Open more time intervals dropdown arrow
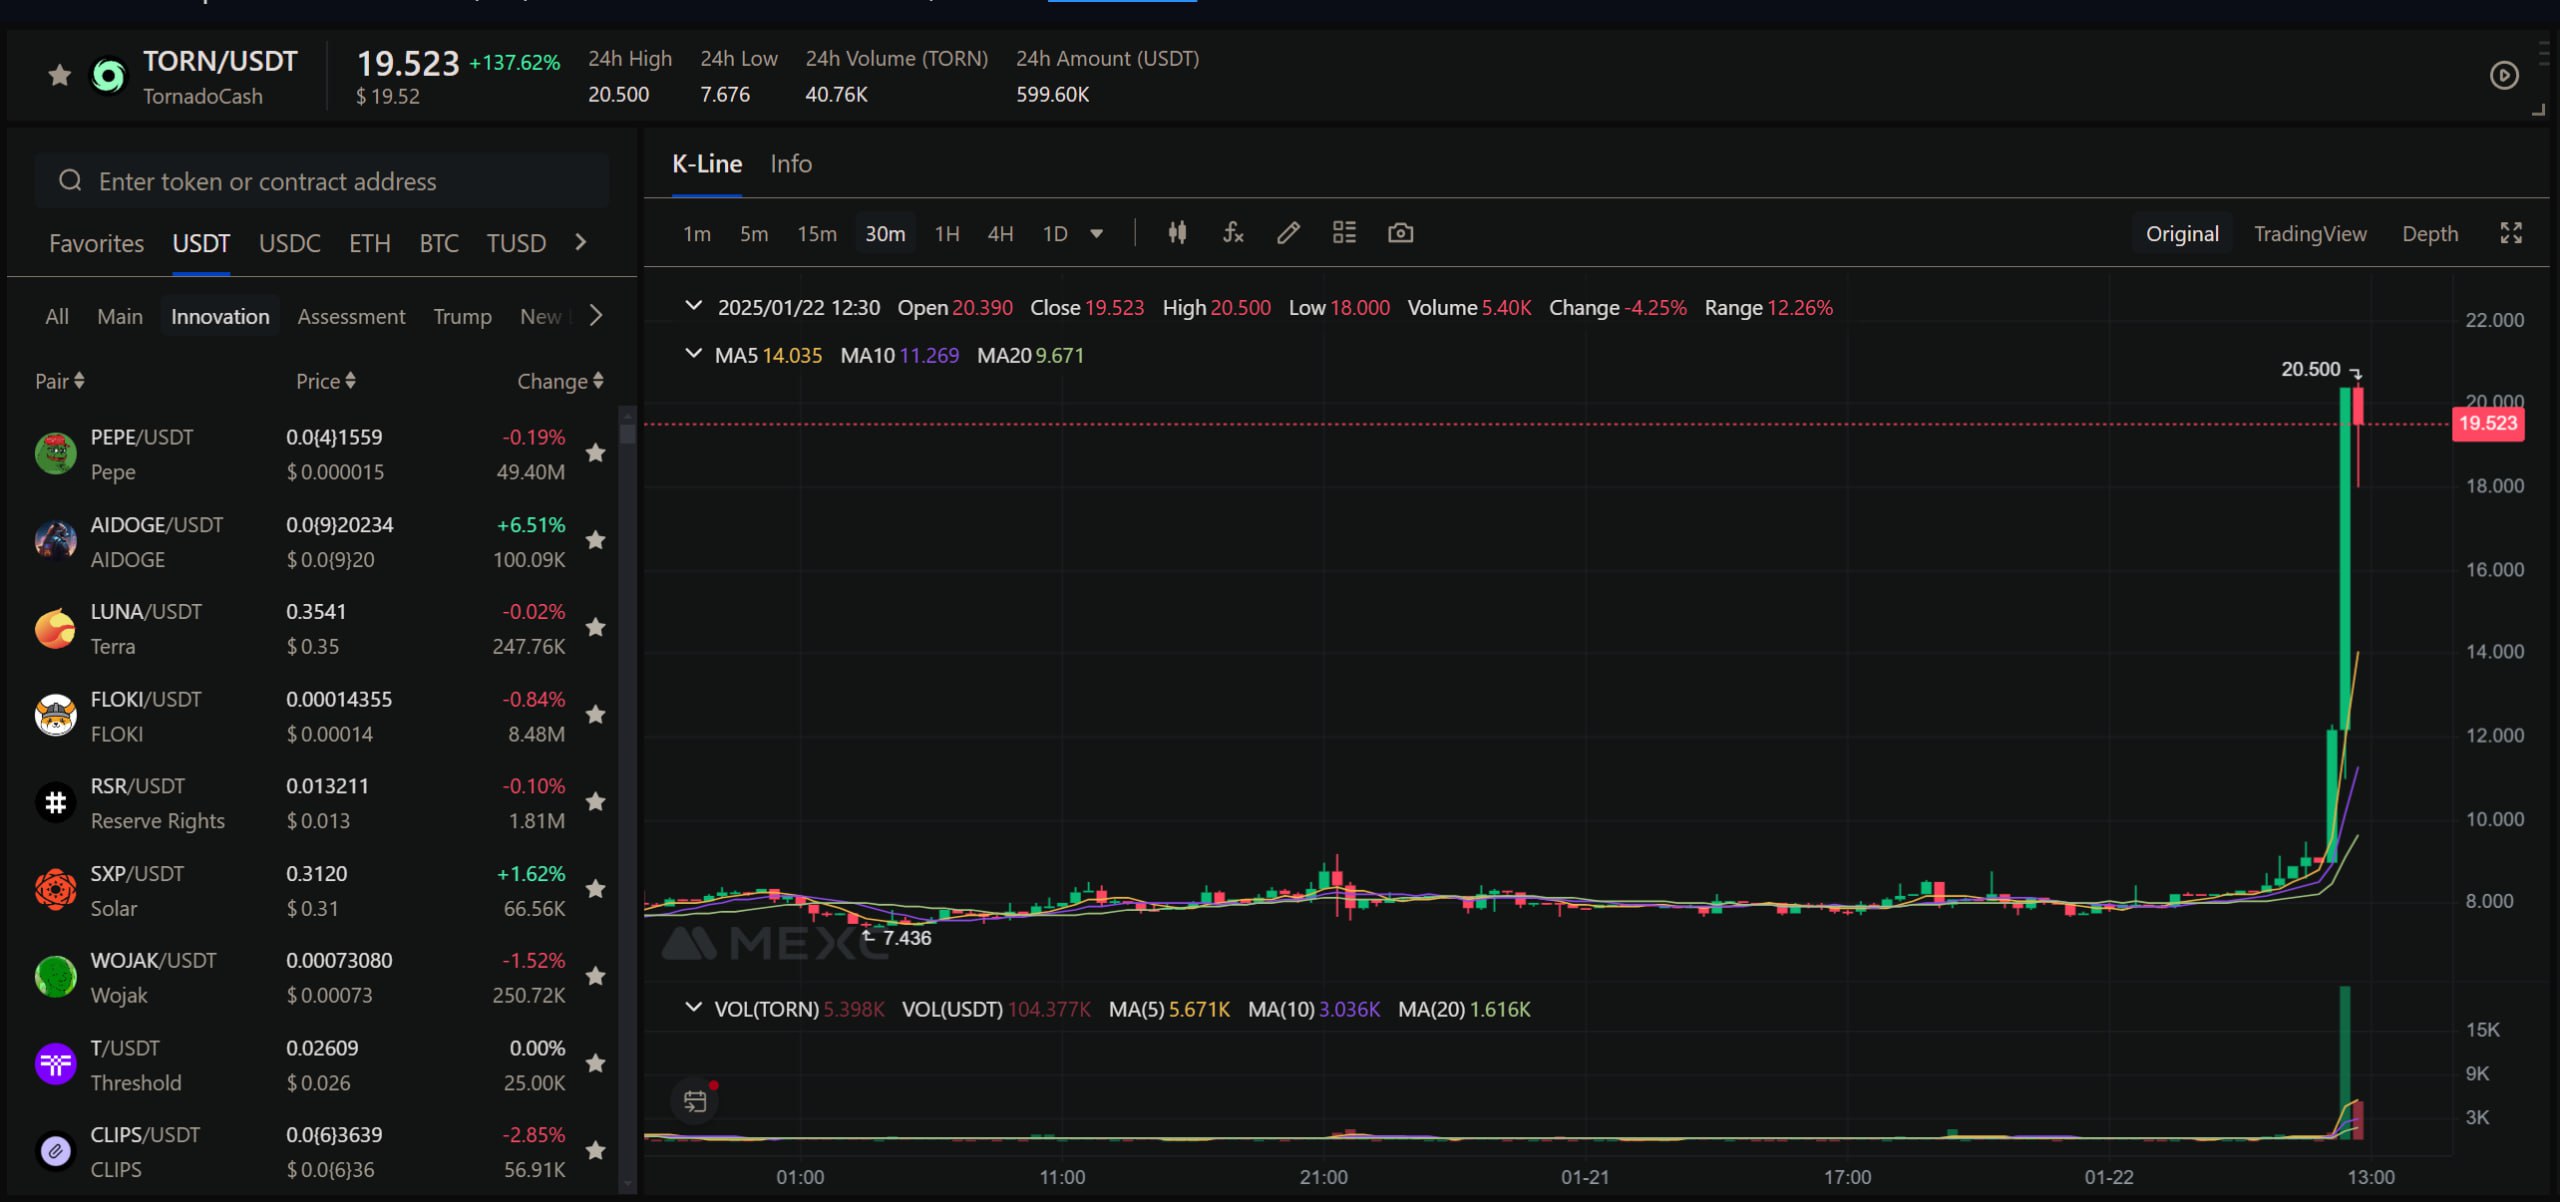The height and width of the screenshot is (1202, 2560). pyautogui.click(x=1097, y=234)
